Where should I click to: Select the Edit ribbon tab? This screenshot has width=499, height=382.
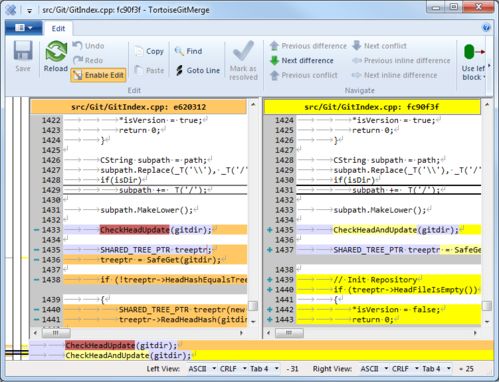58,29
